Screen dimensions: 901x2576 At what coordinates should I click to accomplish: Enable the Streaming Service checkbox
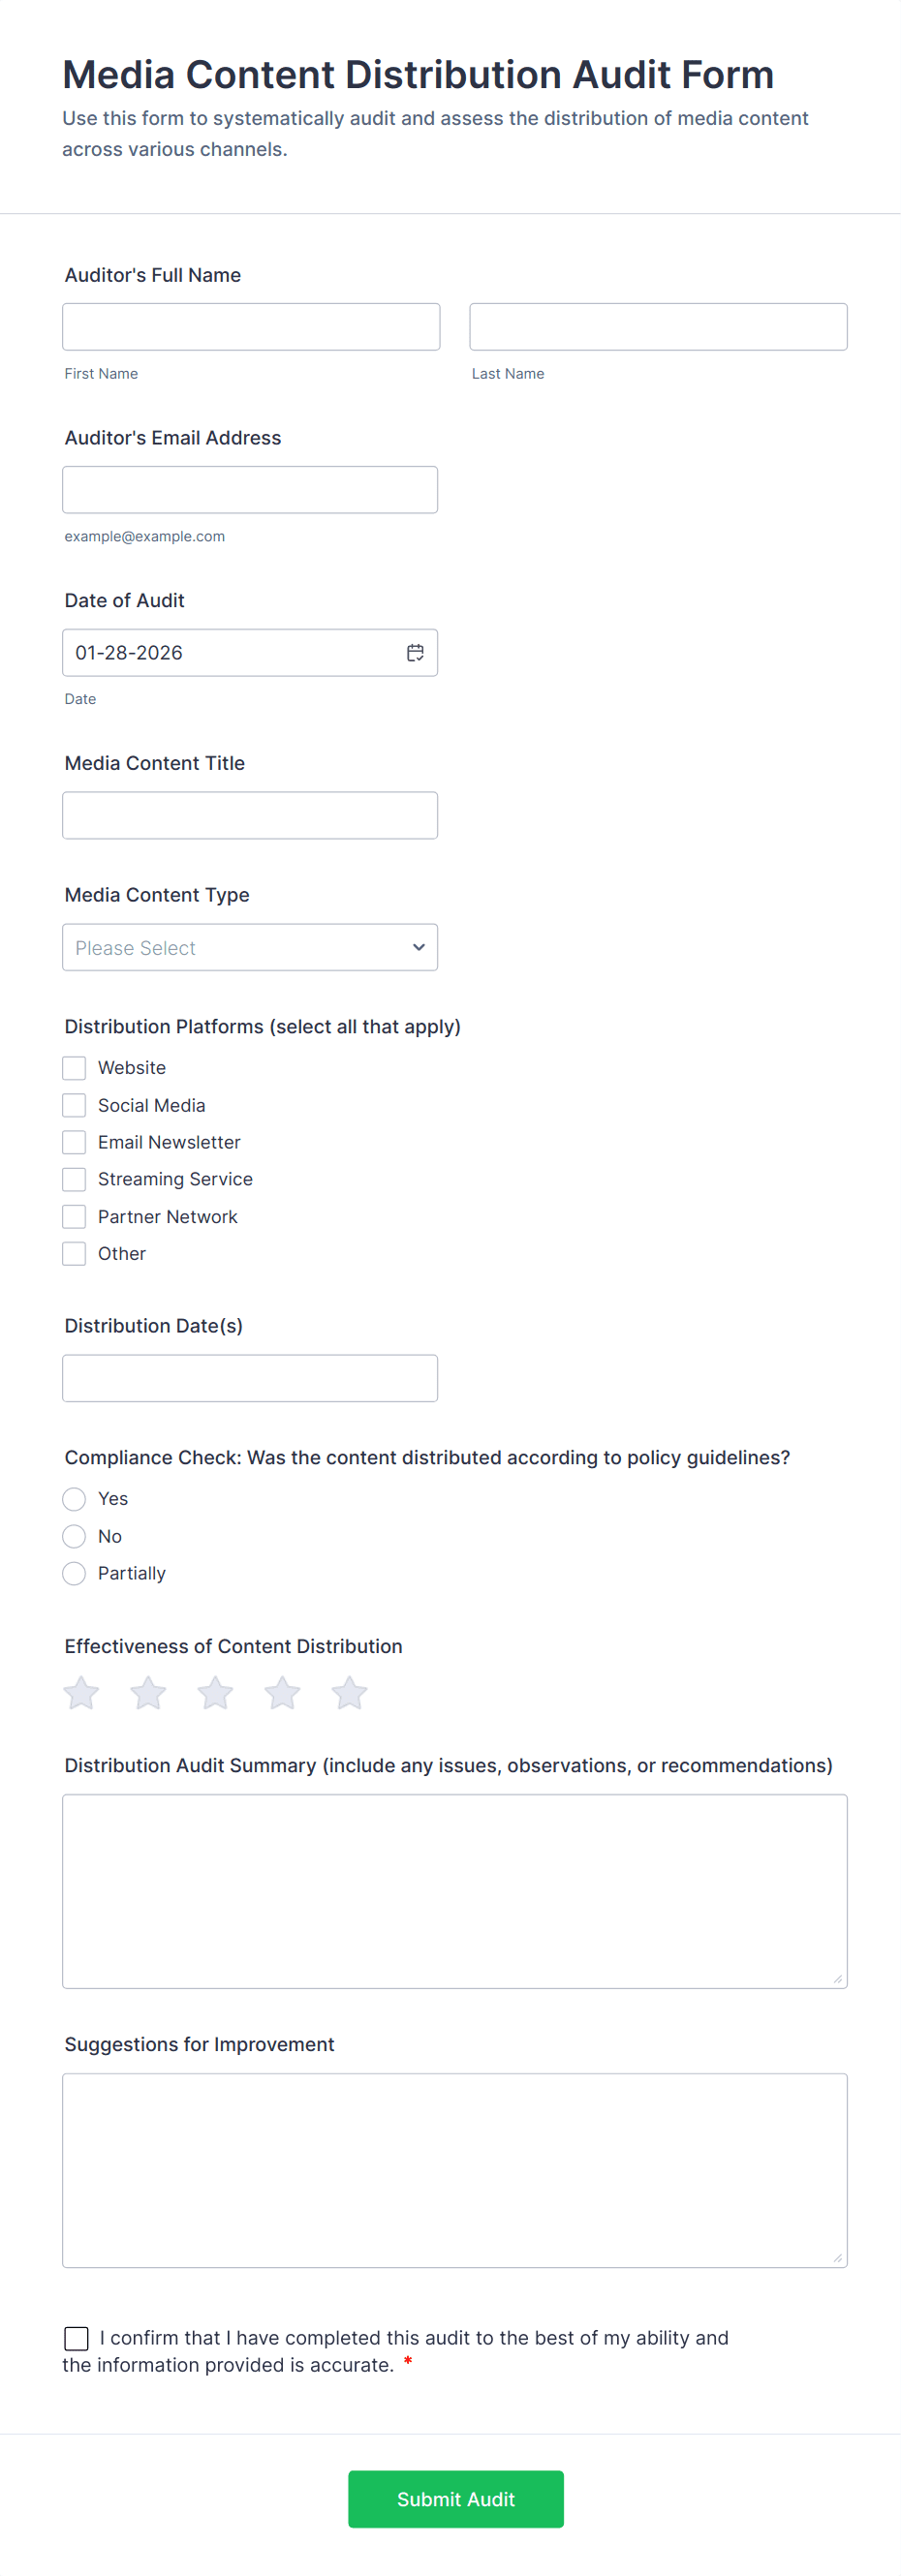click(x=74, y=1179)
